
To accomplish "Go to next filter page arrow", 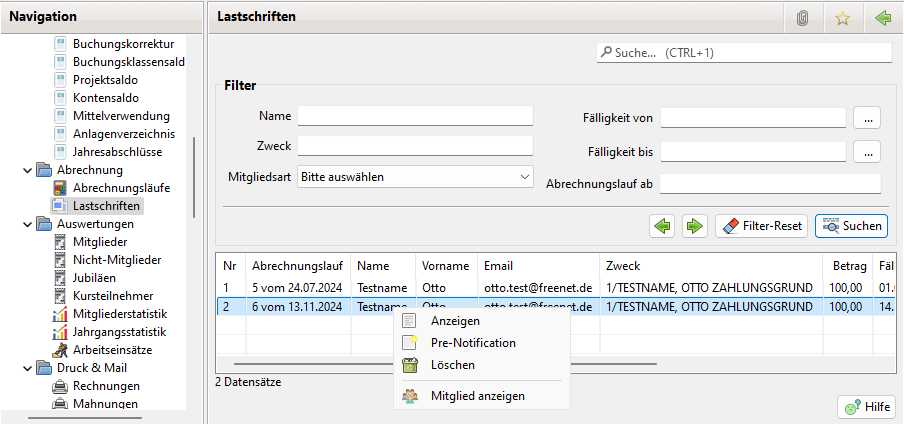I will pos(694,226).
